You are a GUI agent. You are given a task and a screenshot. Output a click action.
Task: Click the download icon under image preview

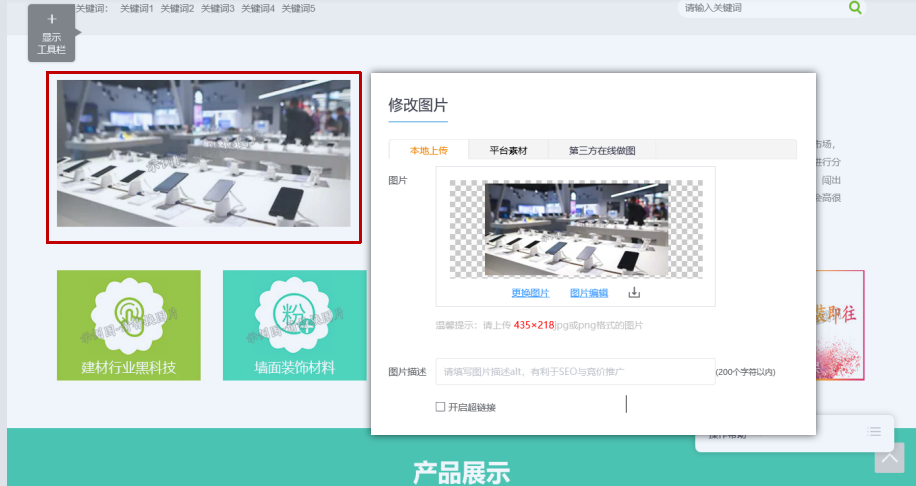[634, 293]
